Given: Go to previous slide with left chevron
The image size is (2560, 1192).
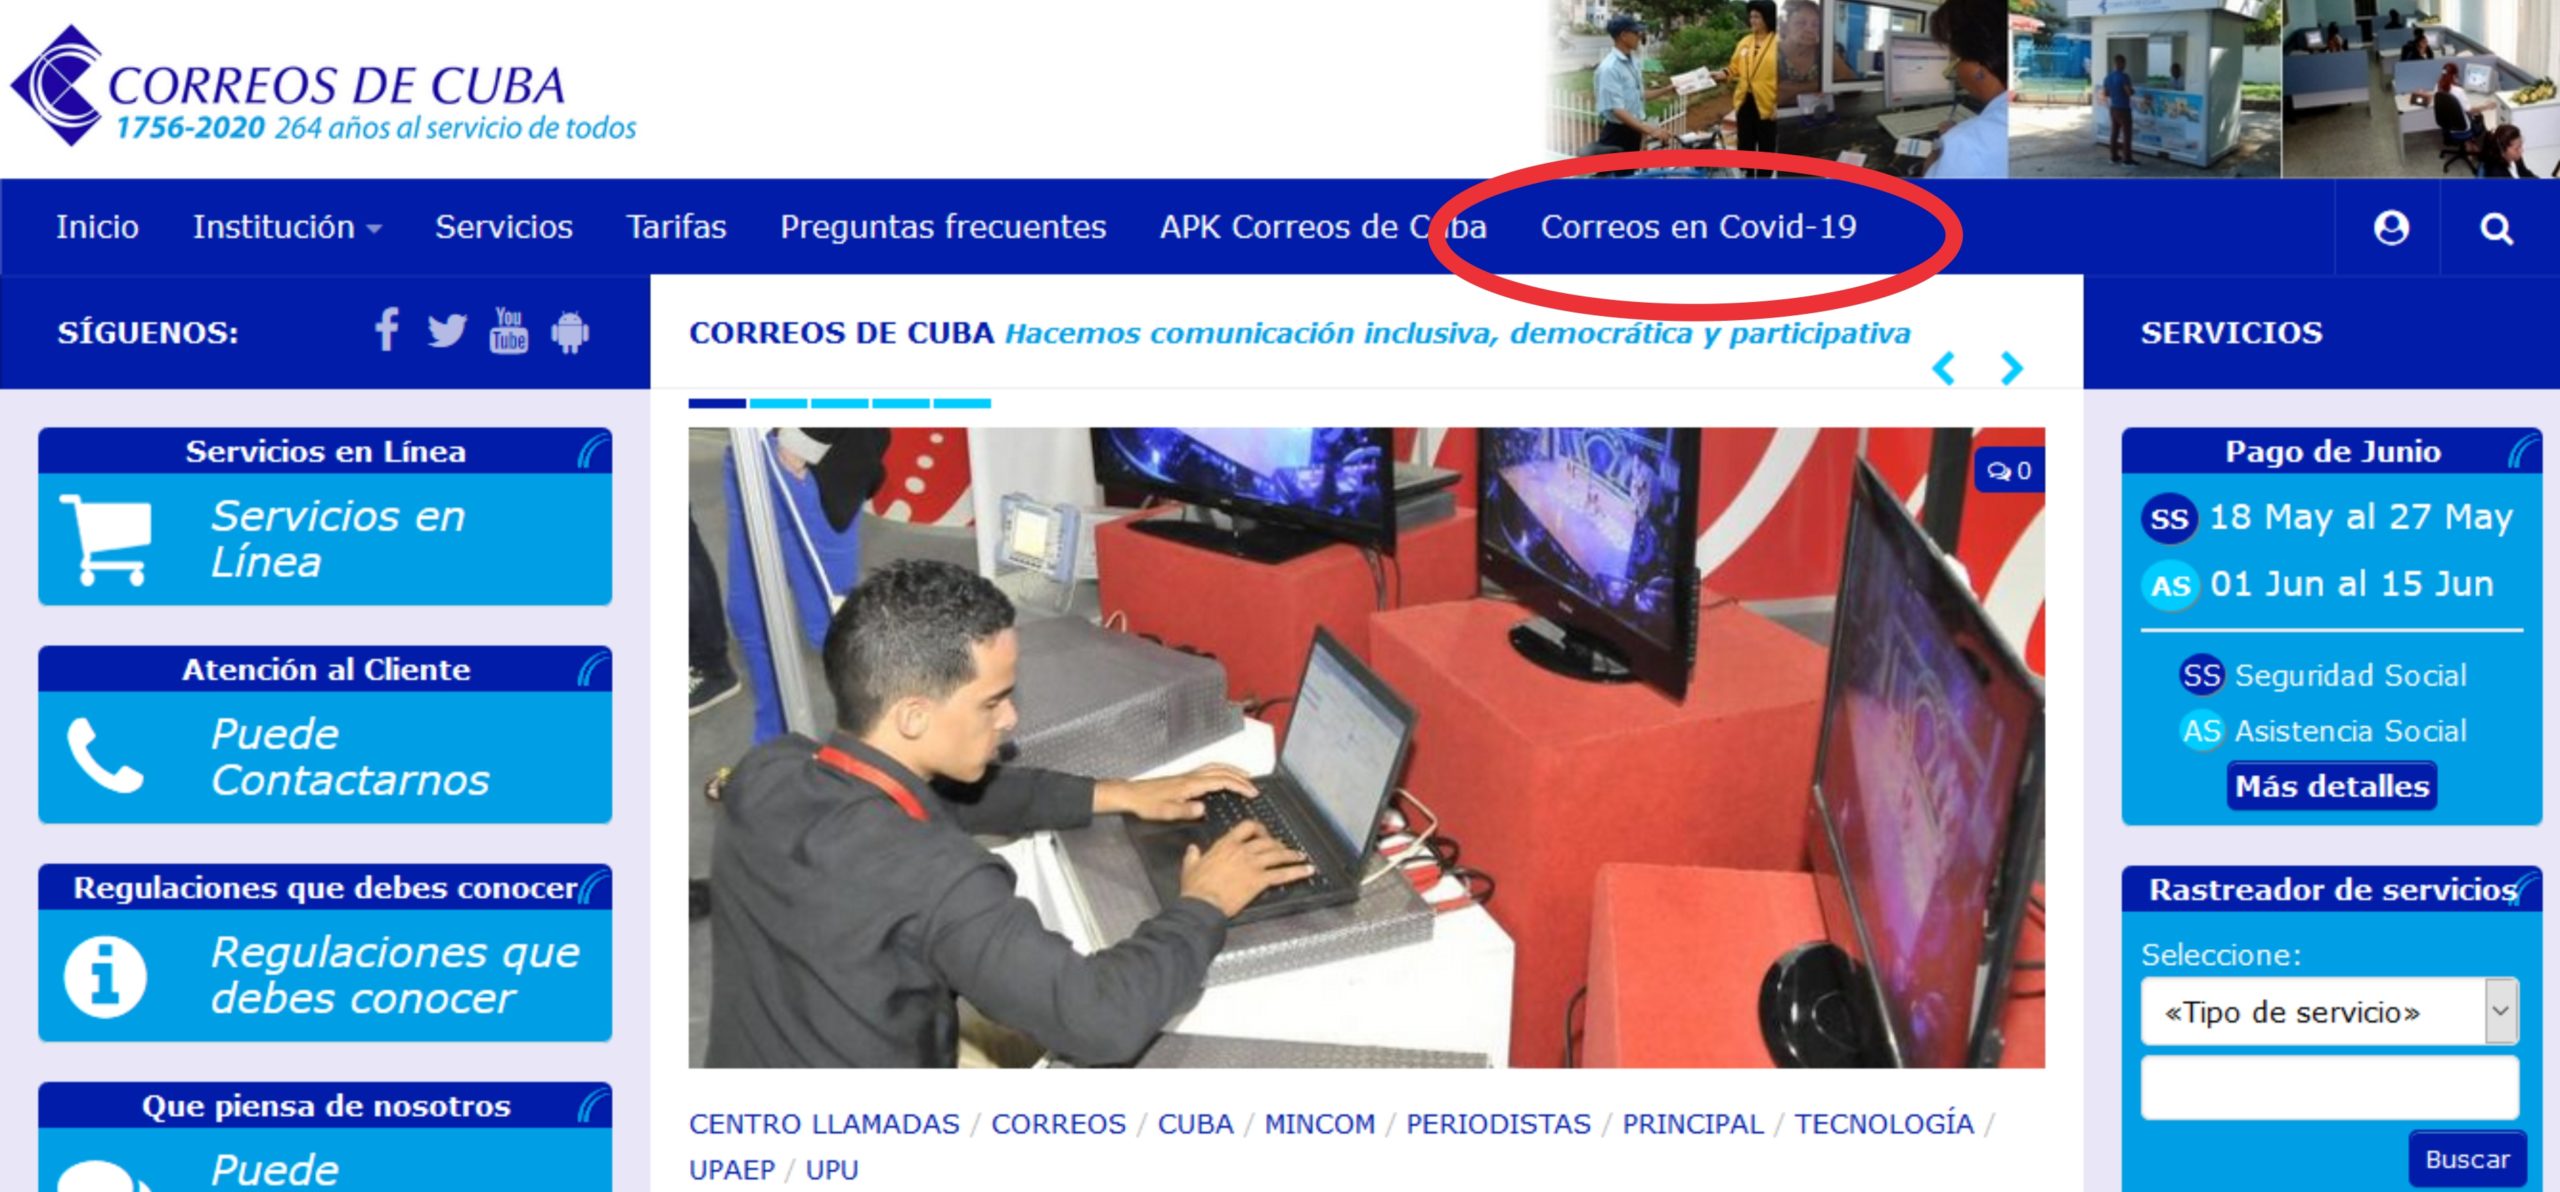Looking at the screenshot, I should point(1944,368).
